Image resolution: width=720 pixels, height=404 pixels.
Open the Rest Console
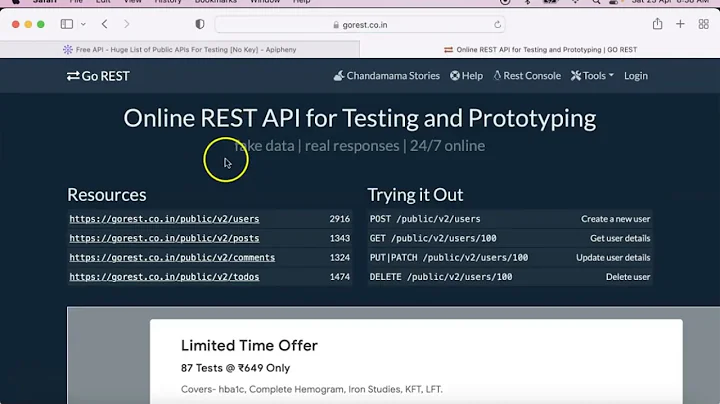(x=527, y=76)
